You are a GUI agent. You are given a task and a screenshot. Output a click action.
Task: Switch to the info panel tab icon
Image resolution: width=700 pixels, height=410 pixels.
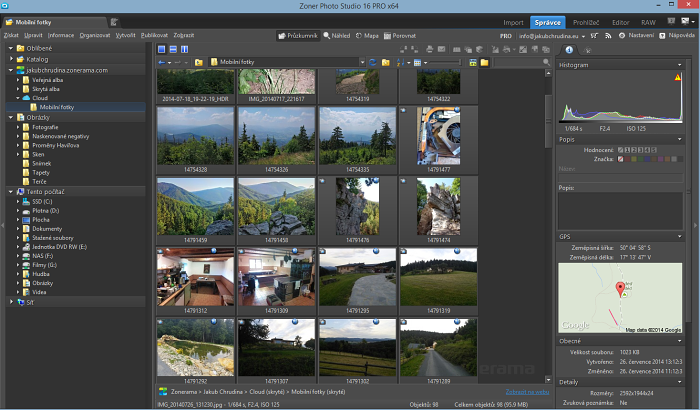pos(569,50)
